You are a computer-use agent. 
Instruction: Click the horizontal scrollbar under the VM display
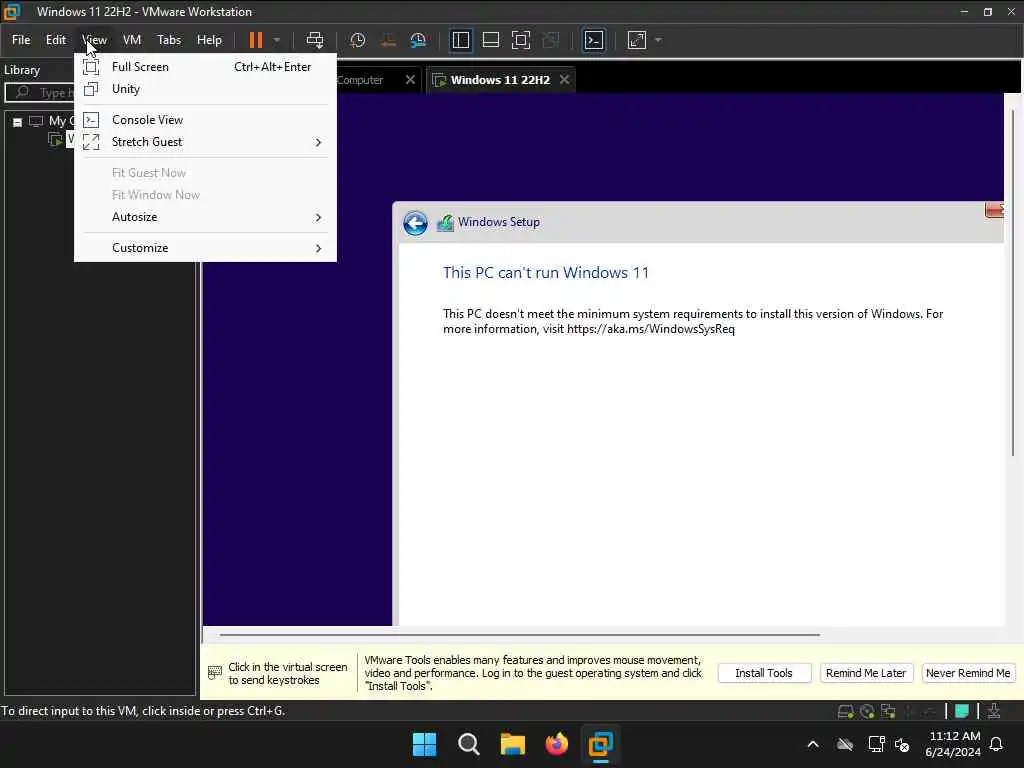point(520,634)
